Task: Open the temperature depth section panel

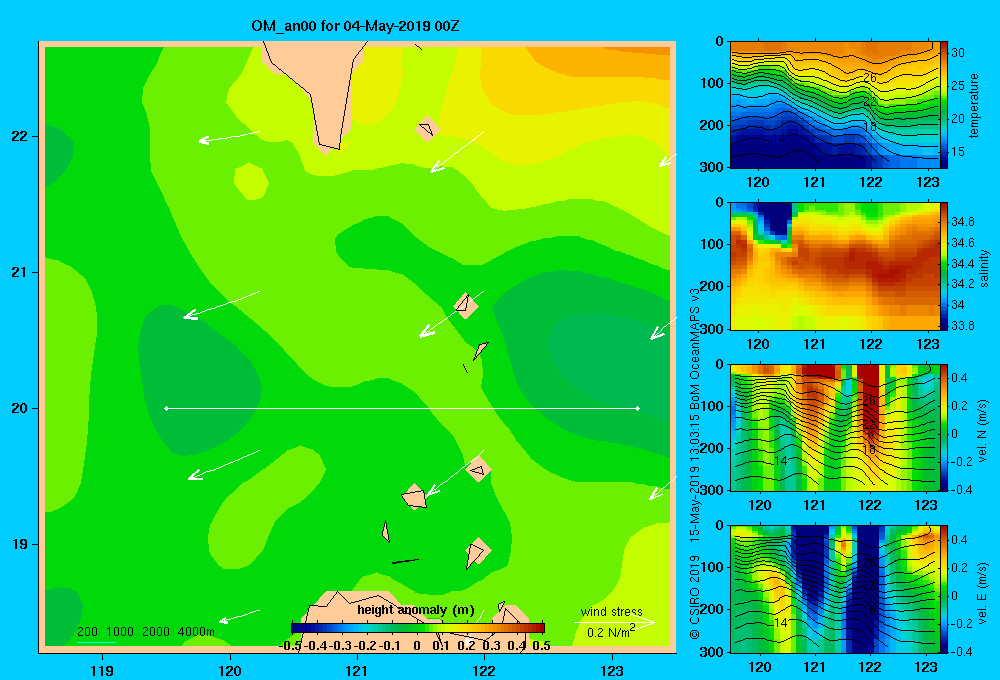Action: coord(835,105)
